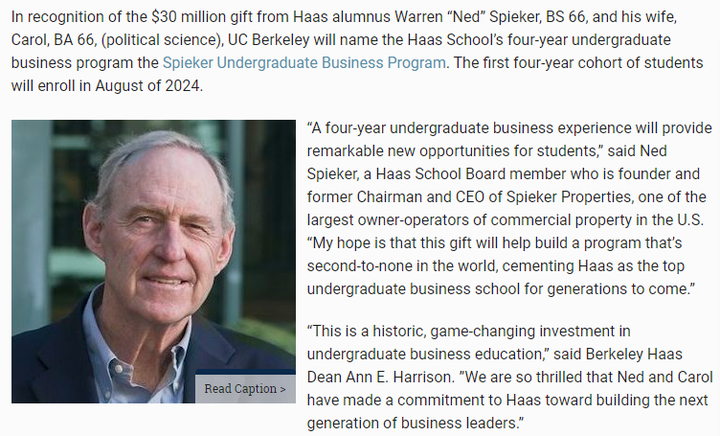The width and height of the screenshot is (720, 436).
Task: Click the sentence beginning "My hope is"
Action: point(501,265)
